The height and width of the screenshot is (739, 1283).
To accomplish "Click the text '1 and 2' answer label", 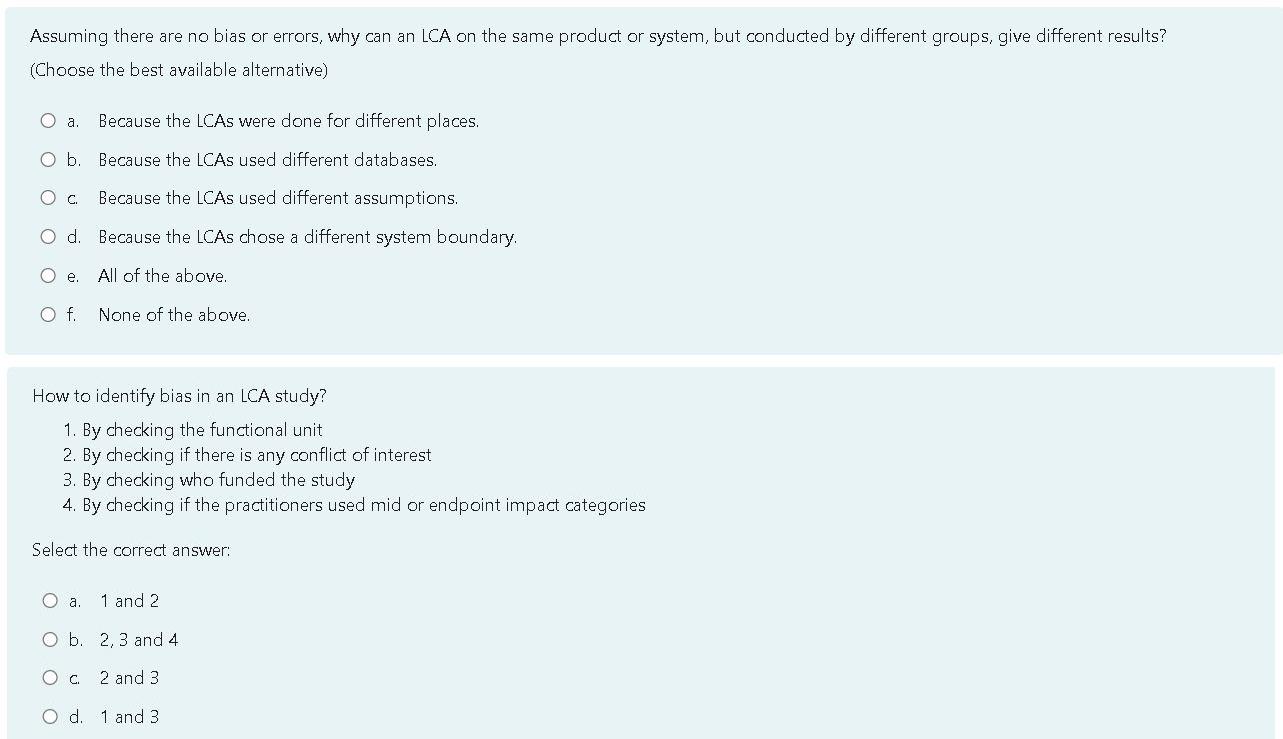I will tap(129, 600).
